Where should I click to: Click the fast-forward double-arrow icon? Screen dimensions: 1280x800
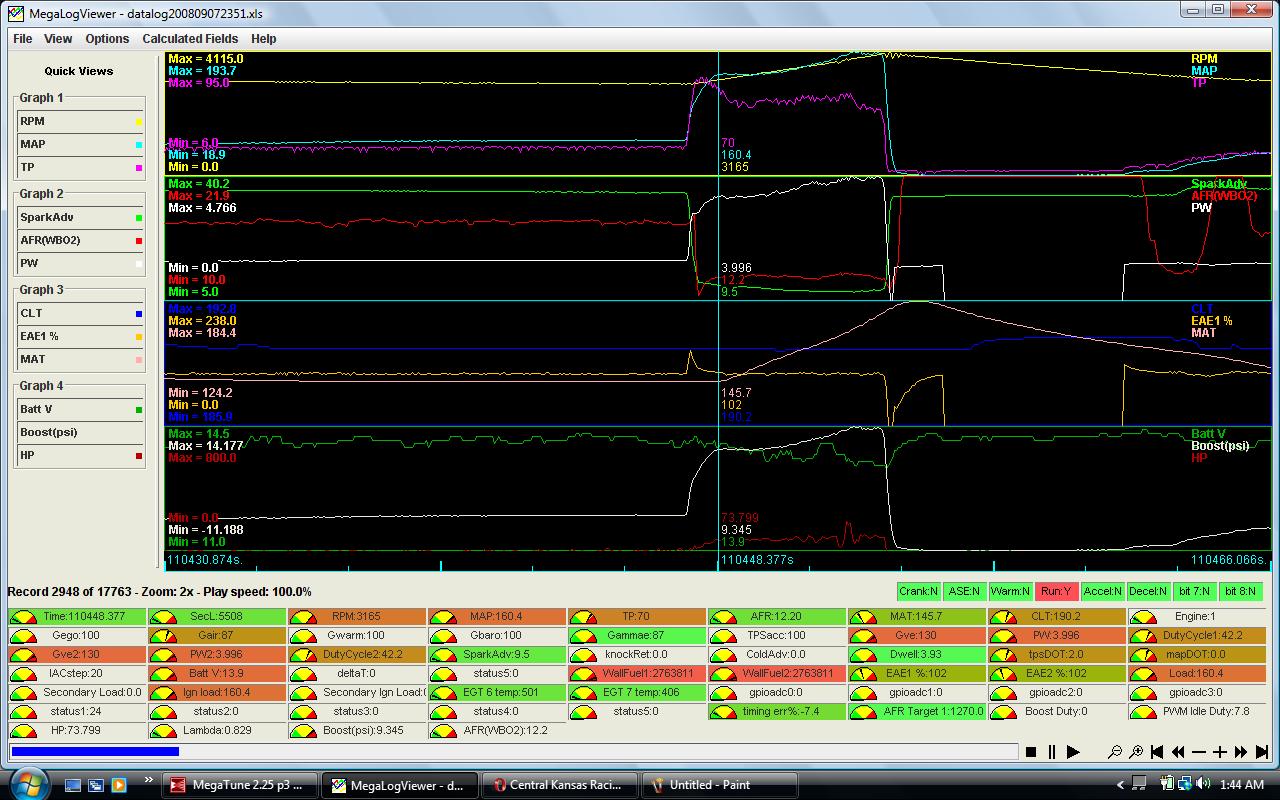[1241, 752]
